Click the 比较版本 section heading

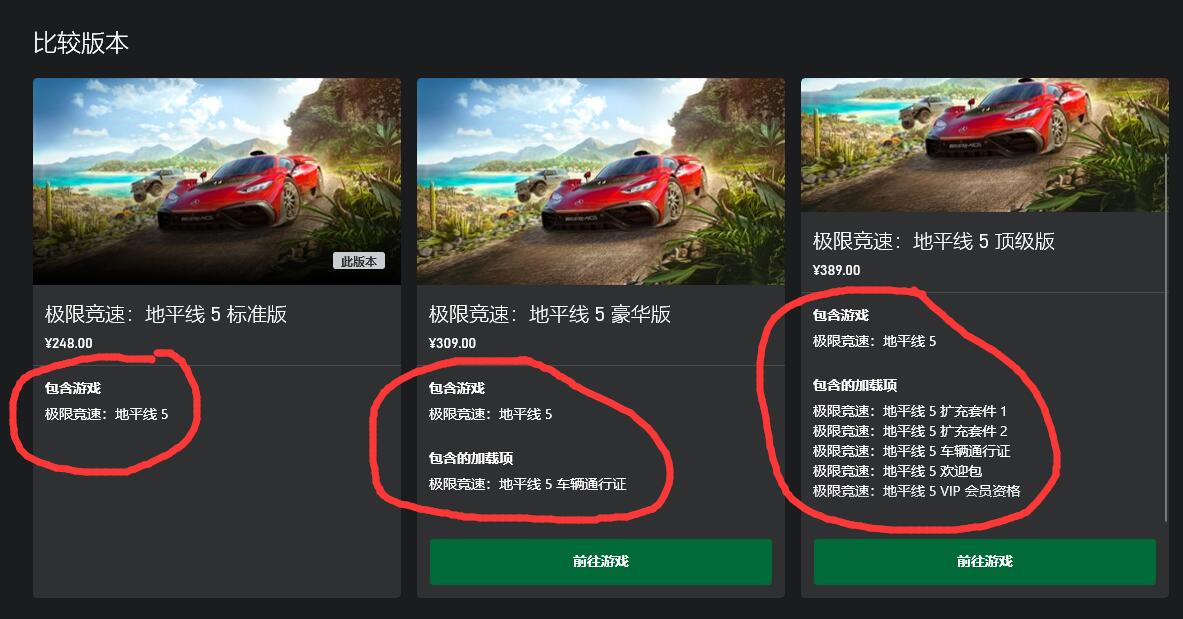[81, 43]
